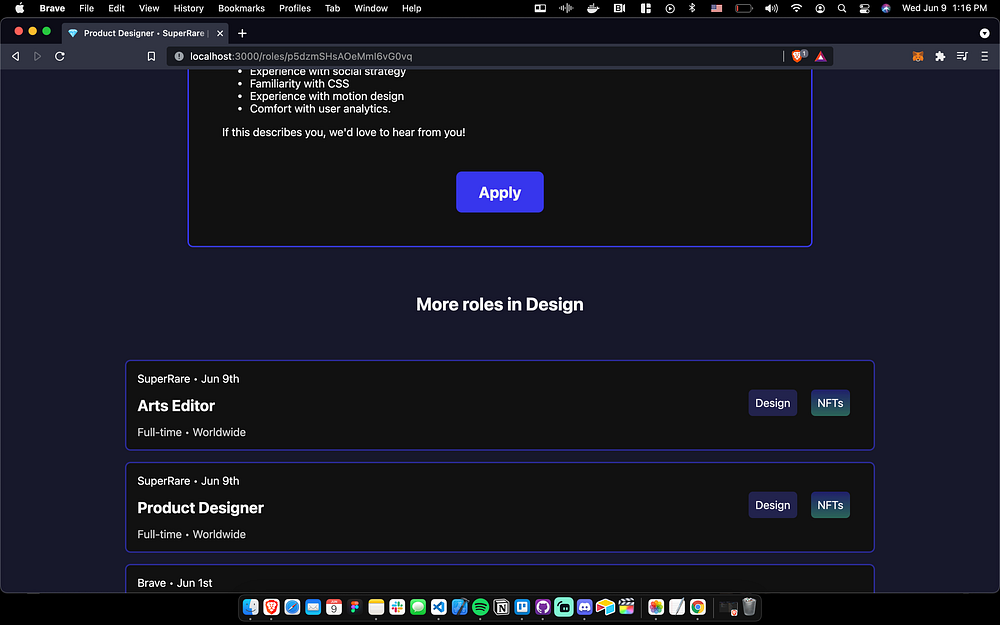Open the Profiles menu
Screen dimensions: 1000x625
(295, 8)
